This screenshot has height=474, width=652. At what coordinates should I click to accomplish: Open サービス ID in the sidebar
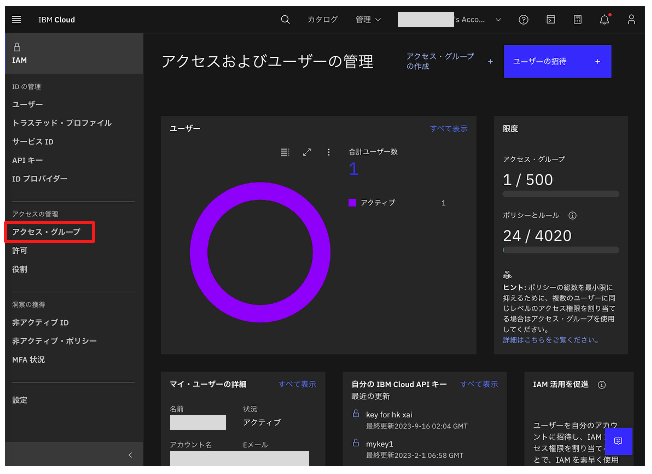pos(33,141)
